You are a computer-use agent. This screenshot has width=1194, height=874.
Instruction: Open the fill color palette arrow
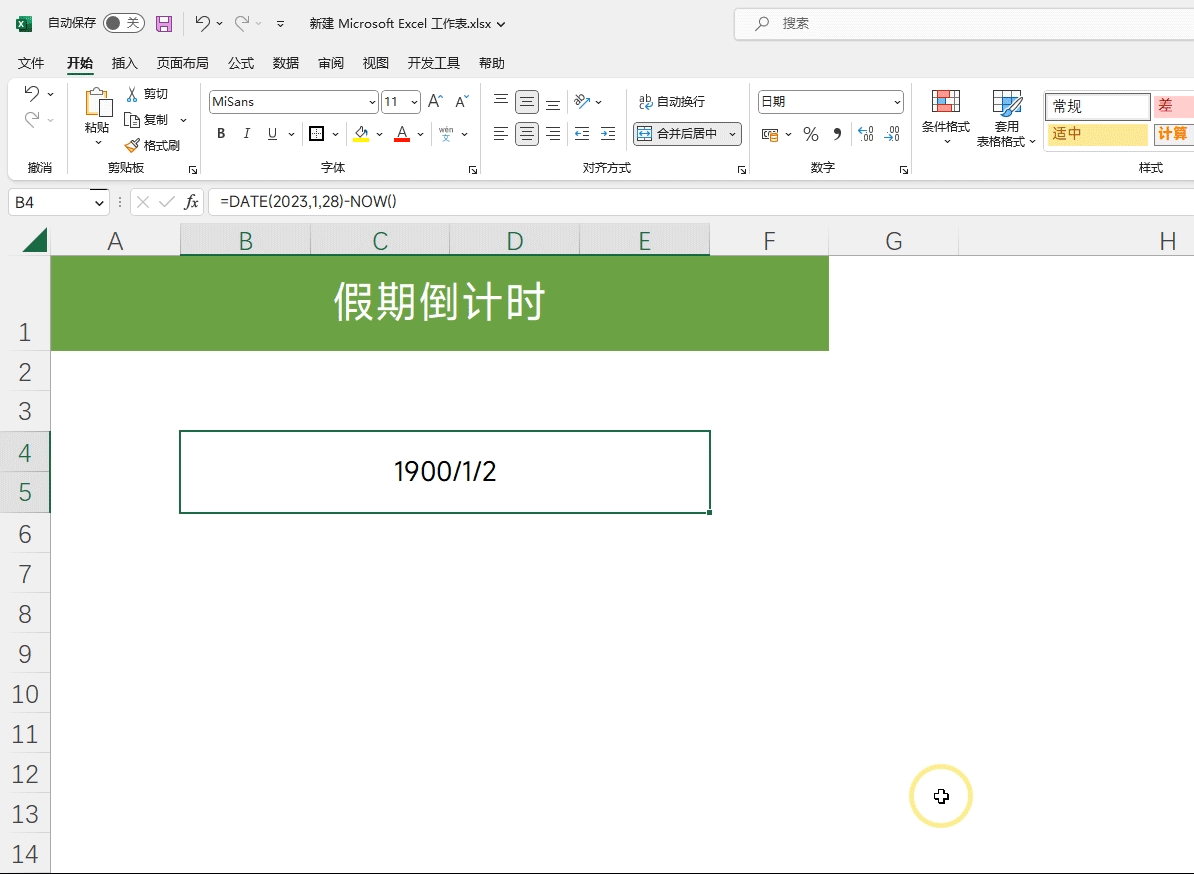(379, 134)
